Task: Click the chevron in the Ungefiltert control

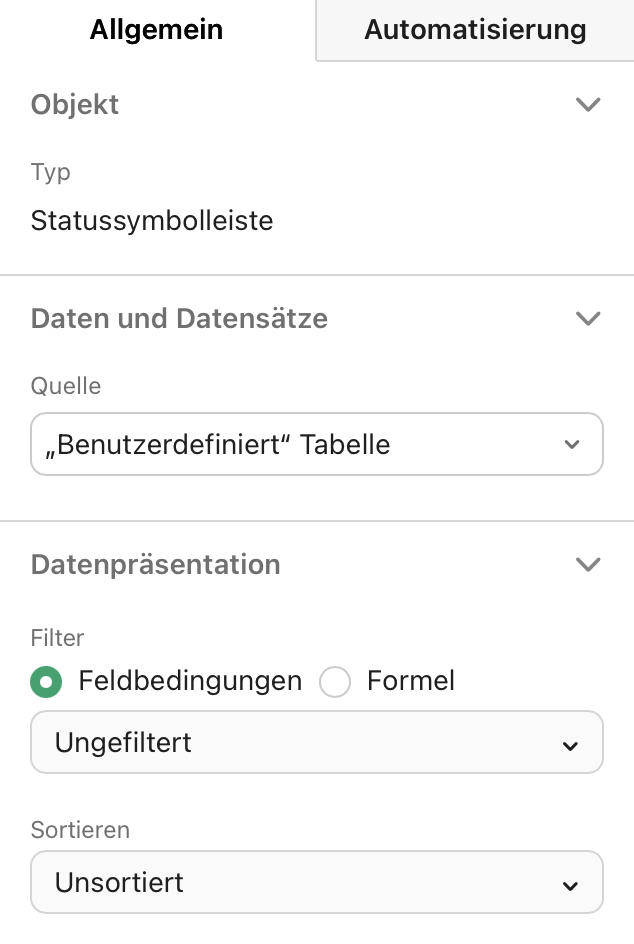Action: [x=570, y=744]
